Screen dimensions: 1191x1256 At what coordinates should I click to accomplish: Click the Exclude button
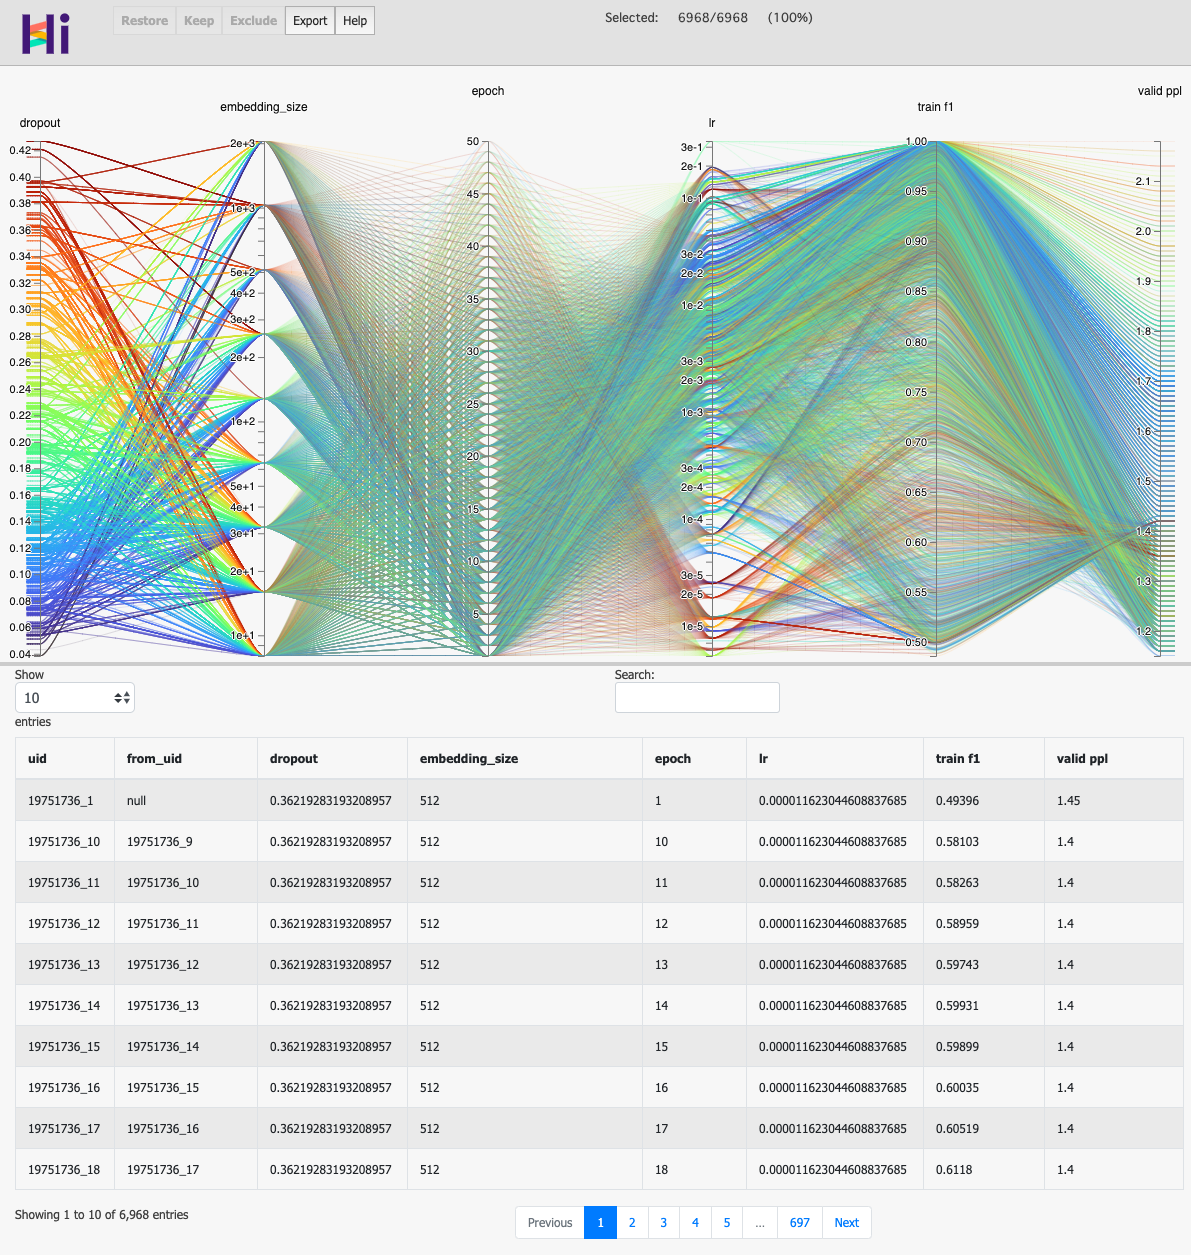click(253, 20)
